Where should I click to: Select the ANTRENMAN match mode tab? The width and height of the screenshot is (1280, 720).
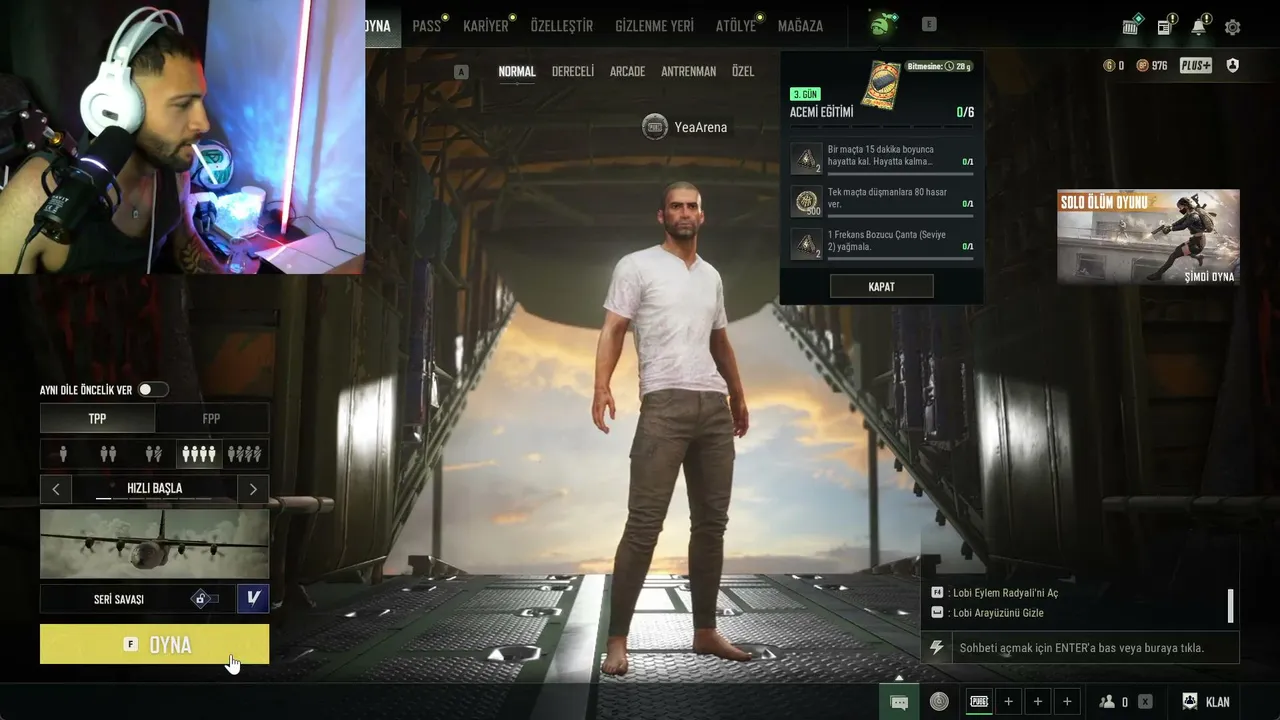point(688,72)
